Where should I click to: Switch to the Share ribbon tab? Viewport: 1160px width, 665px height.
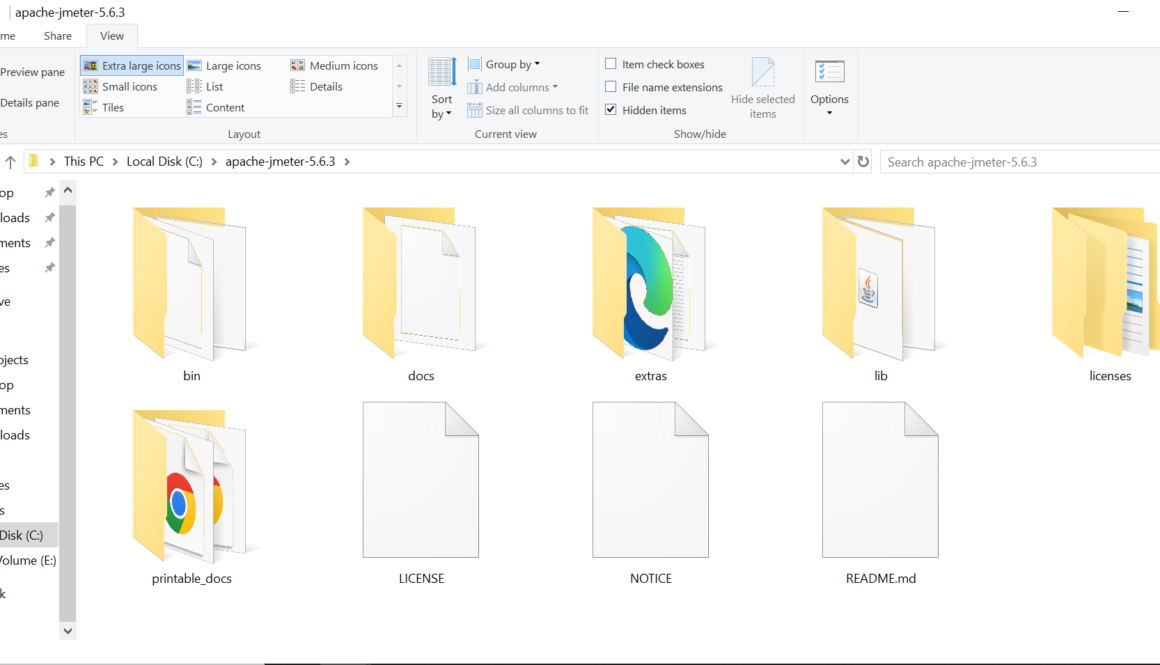click(57, 36)
